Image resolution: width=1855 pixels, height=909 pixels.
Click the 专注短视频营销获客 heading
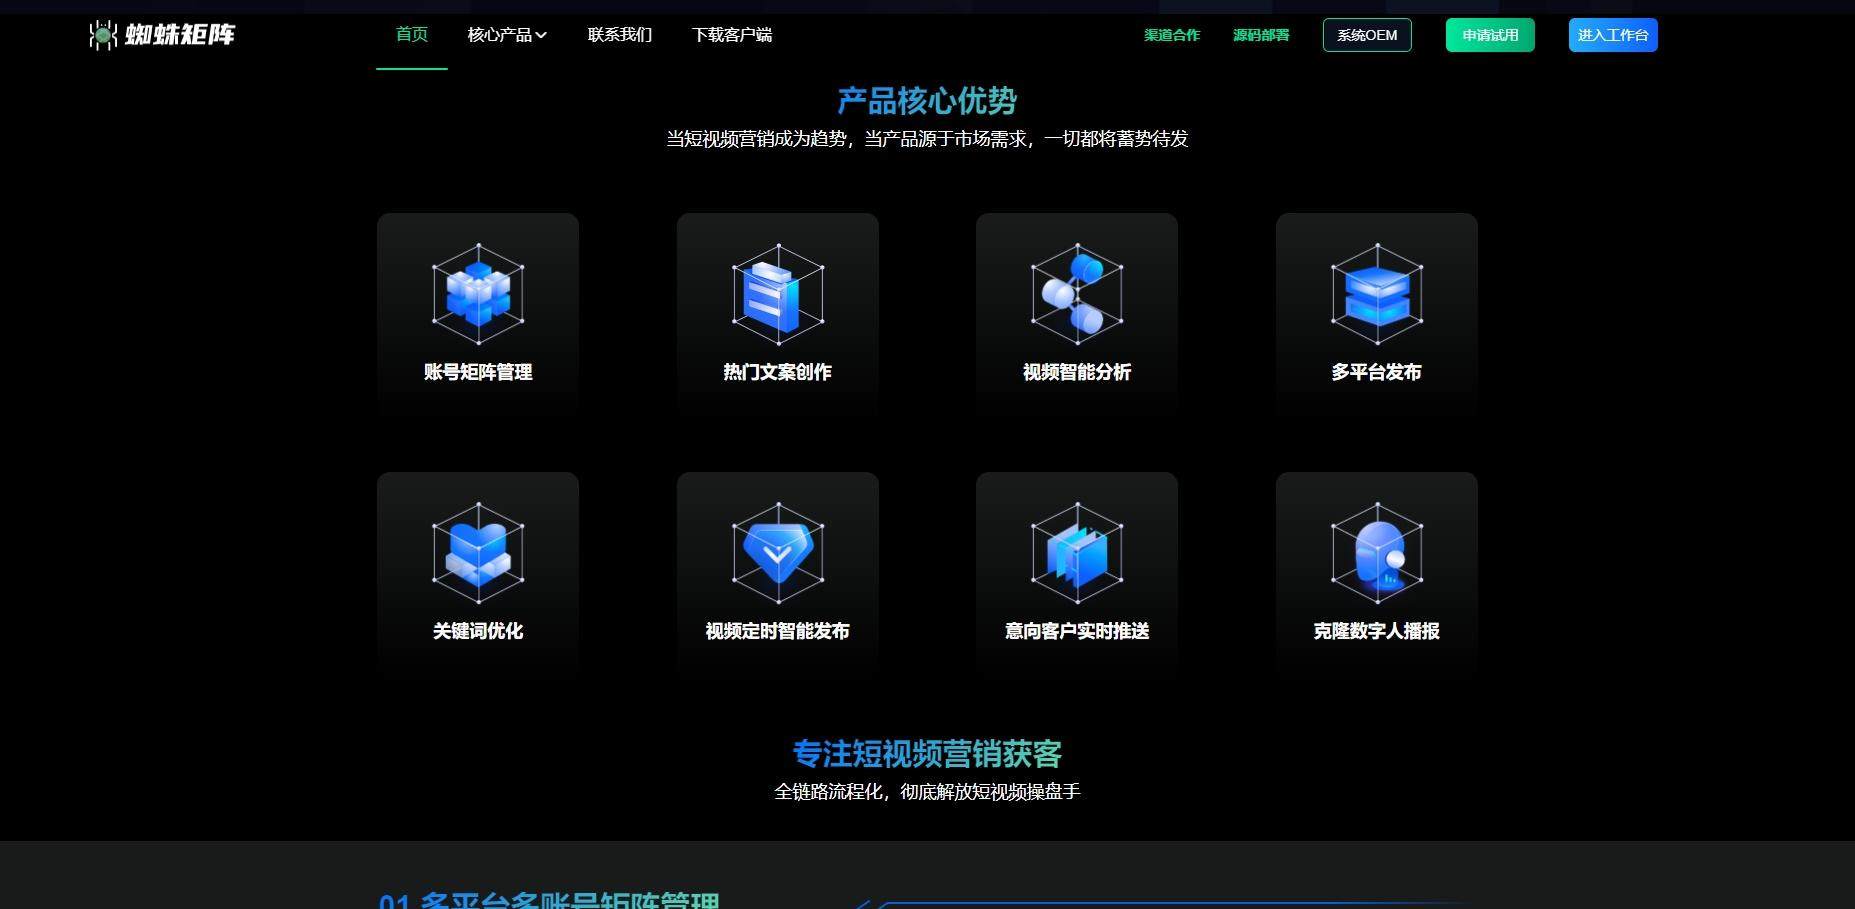927,753
